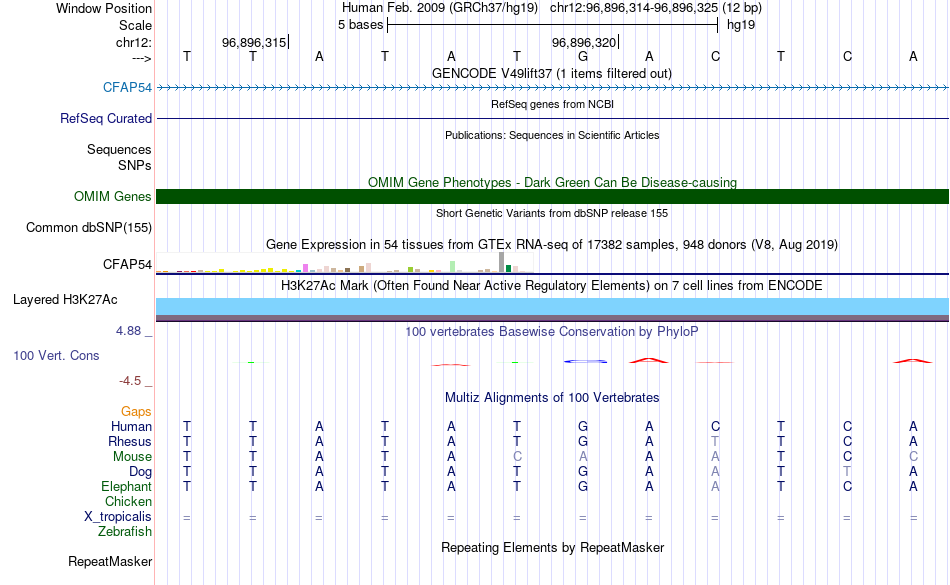This screenshot has height=585, width=950.
Task: Click the rightmost red PhyloP peak
Action: coord(912,361)
